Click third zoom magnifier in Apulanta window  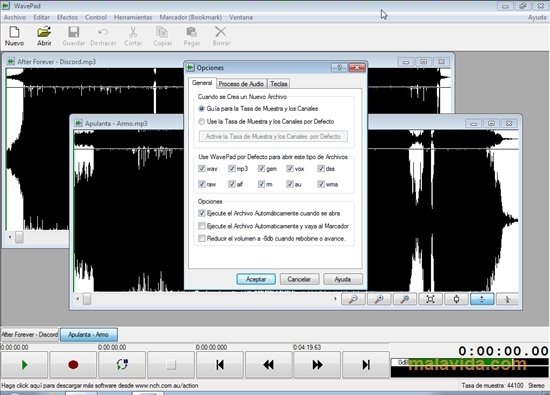tap(405, 299)
